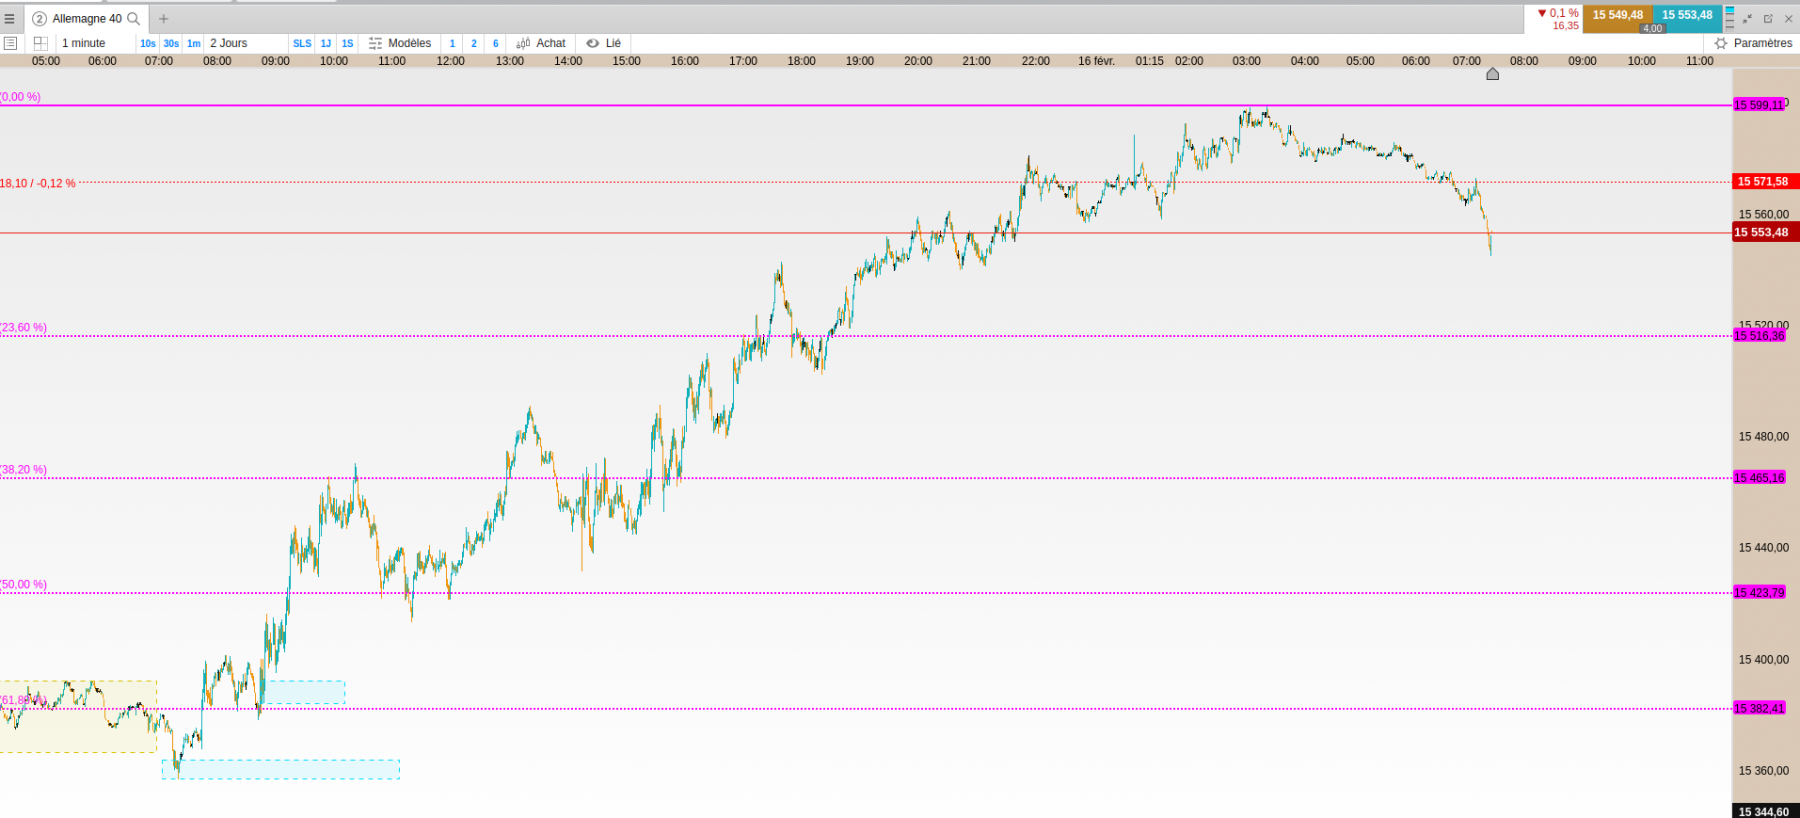The image size is (1800, 818).
Task: Add a new chart tab with plus
Action: [164, 19]
